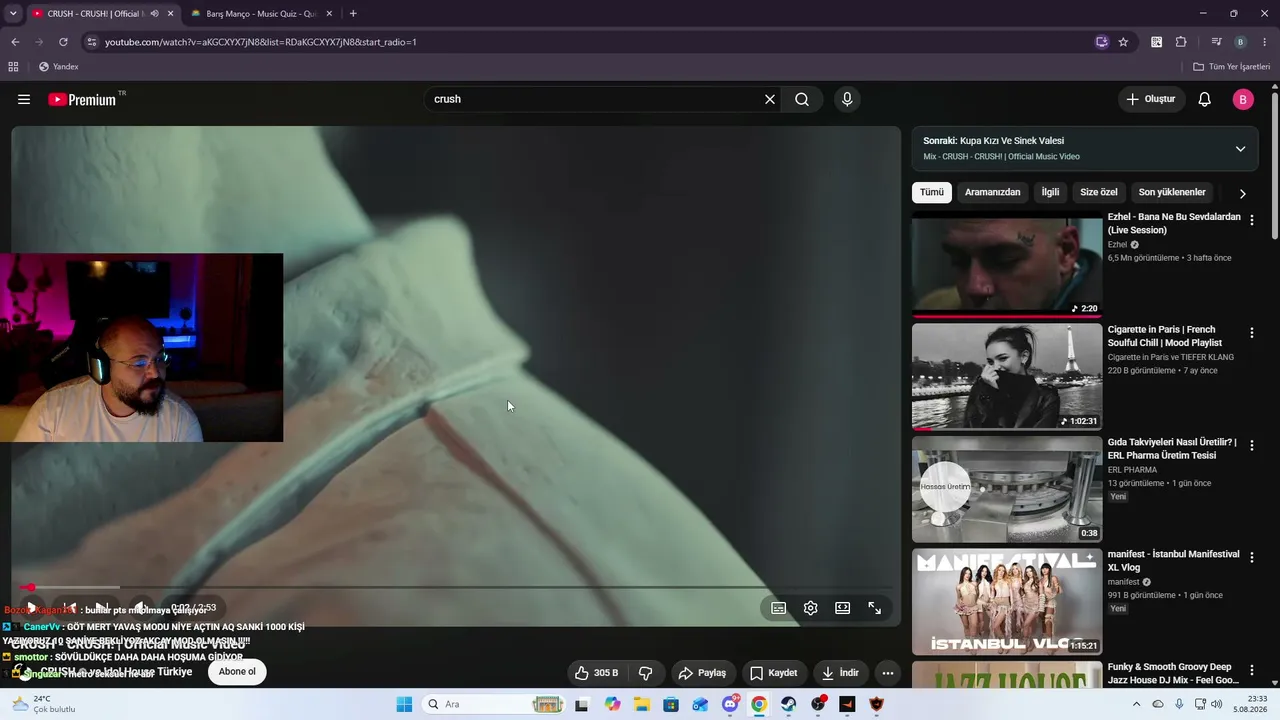This screenshot has height=720, width=1280.
Task: Open the Tüm Yer İşaretleri folder
Action: (x=1231, y=67)
